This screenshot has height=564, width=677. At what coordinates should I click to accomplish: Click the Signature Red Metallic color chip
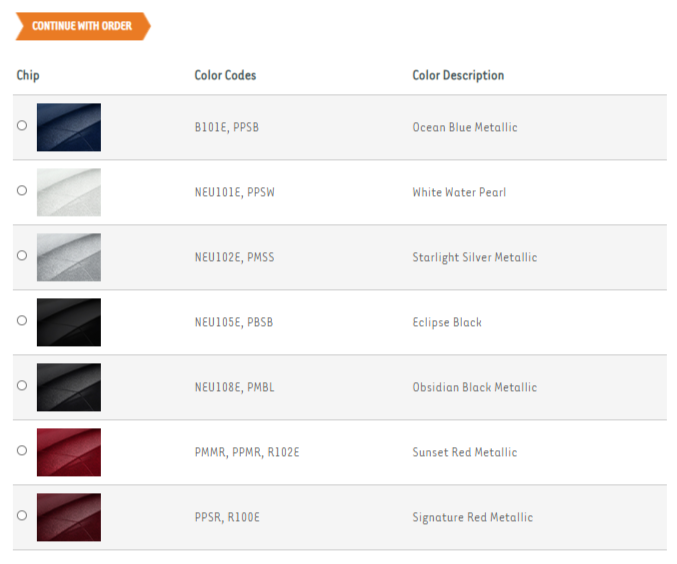tap(69, 517)
